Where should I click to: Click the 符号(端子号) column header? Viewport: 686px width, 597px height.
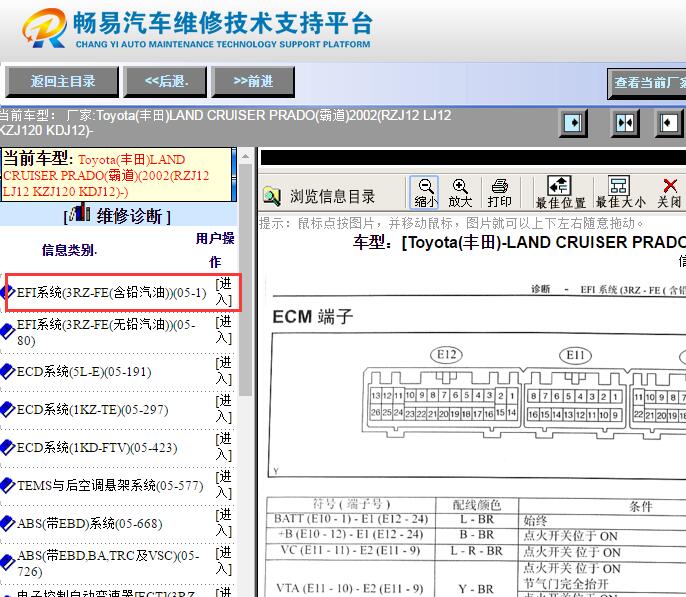[x=351, y=504]
